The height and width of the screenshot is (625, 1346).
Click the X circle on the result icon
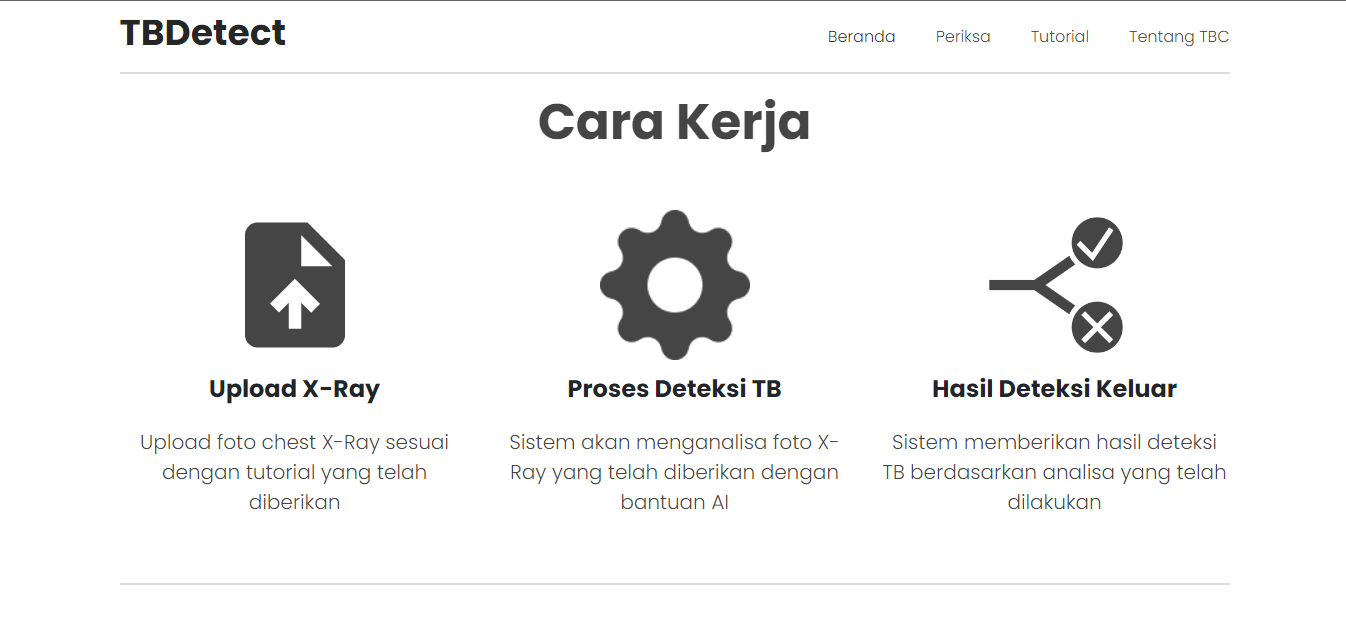(1097, 327)
